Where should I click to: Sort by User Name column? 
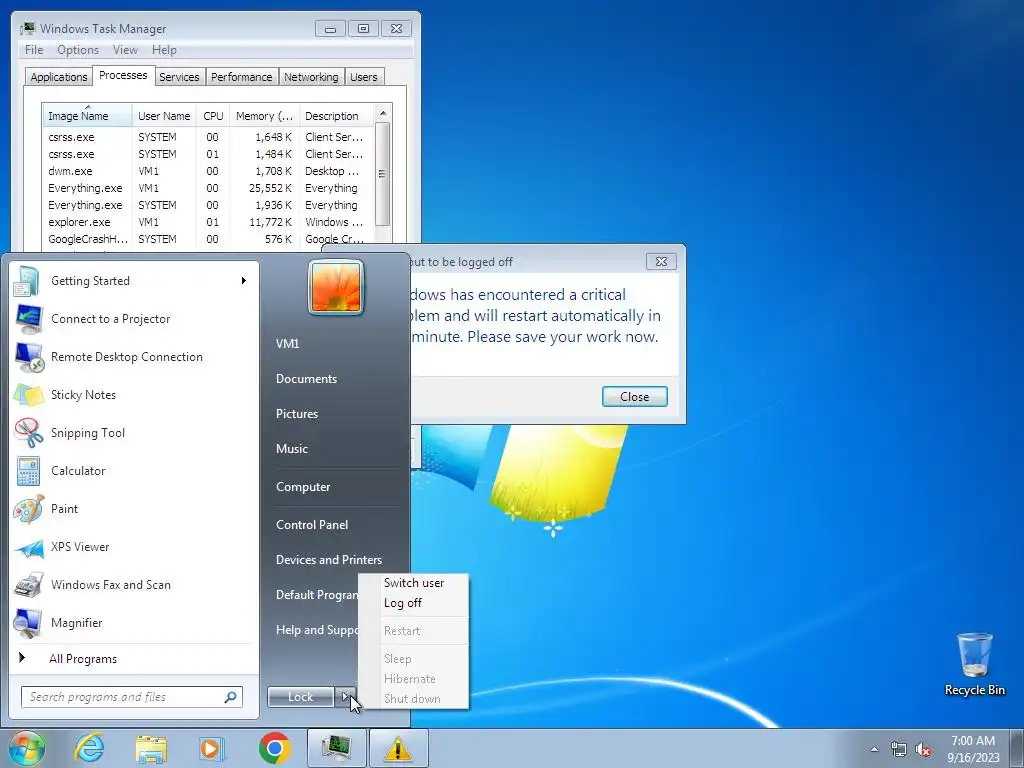pyautogui.click(x=164, y=116)
